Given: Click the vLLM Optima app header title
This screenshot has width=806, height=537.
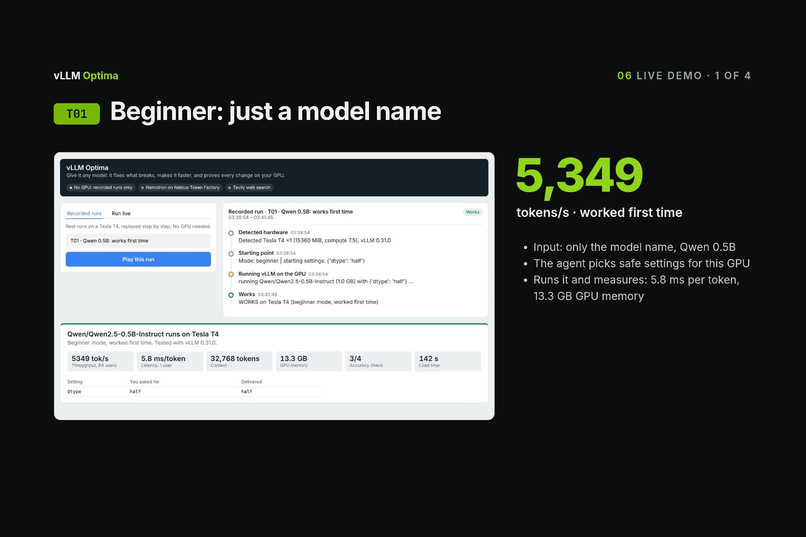Looking at the screenshot, I should point(87,168).
